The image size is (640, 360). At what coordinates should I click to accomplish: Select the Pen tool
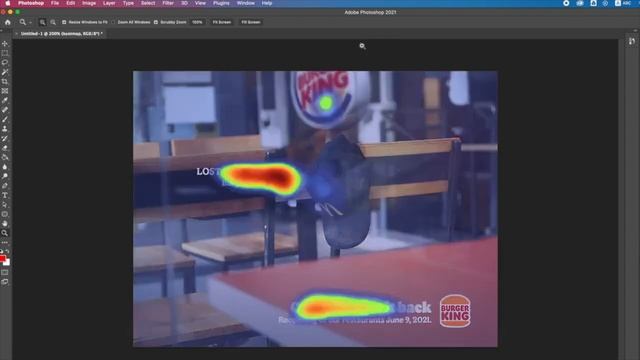tap(5, 186)
